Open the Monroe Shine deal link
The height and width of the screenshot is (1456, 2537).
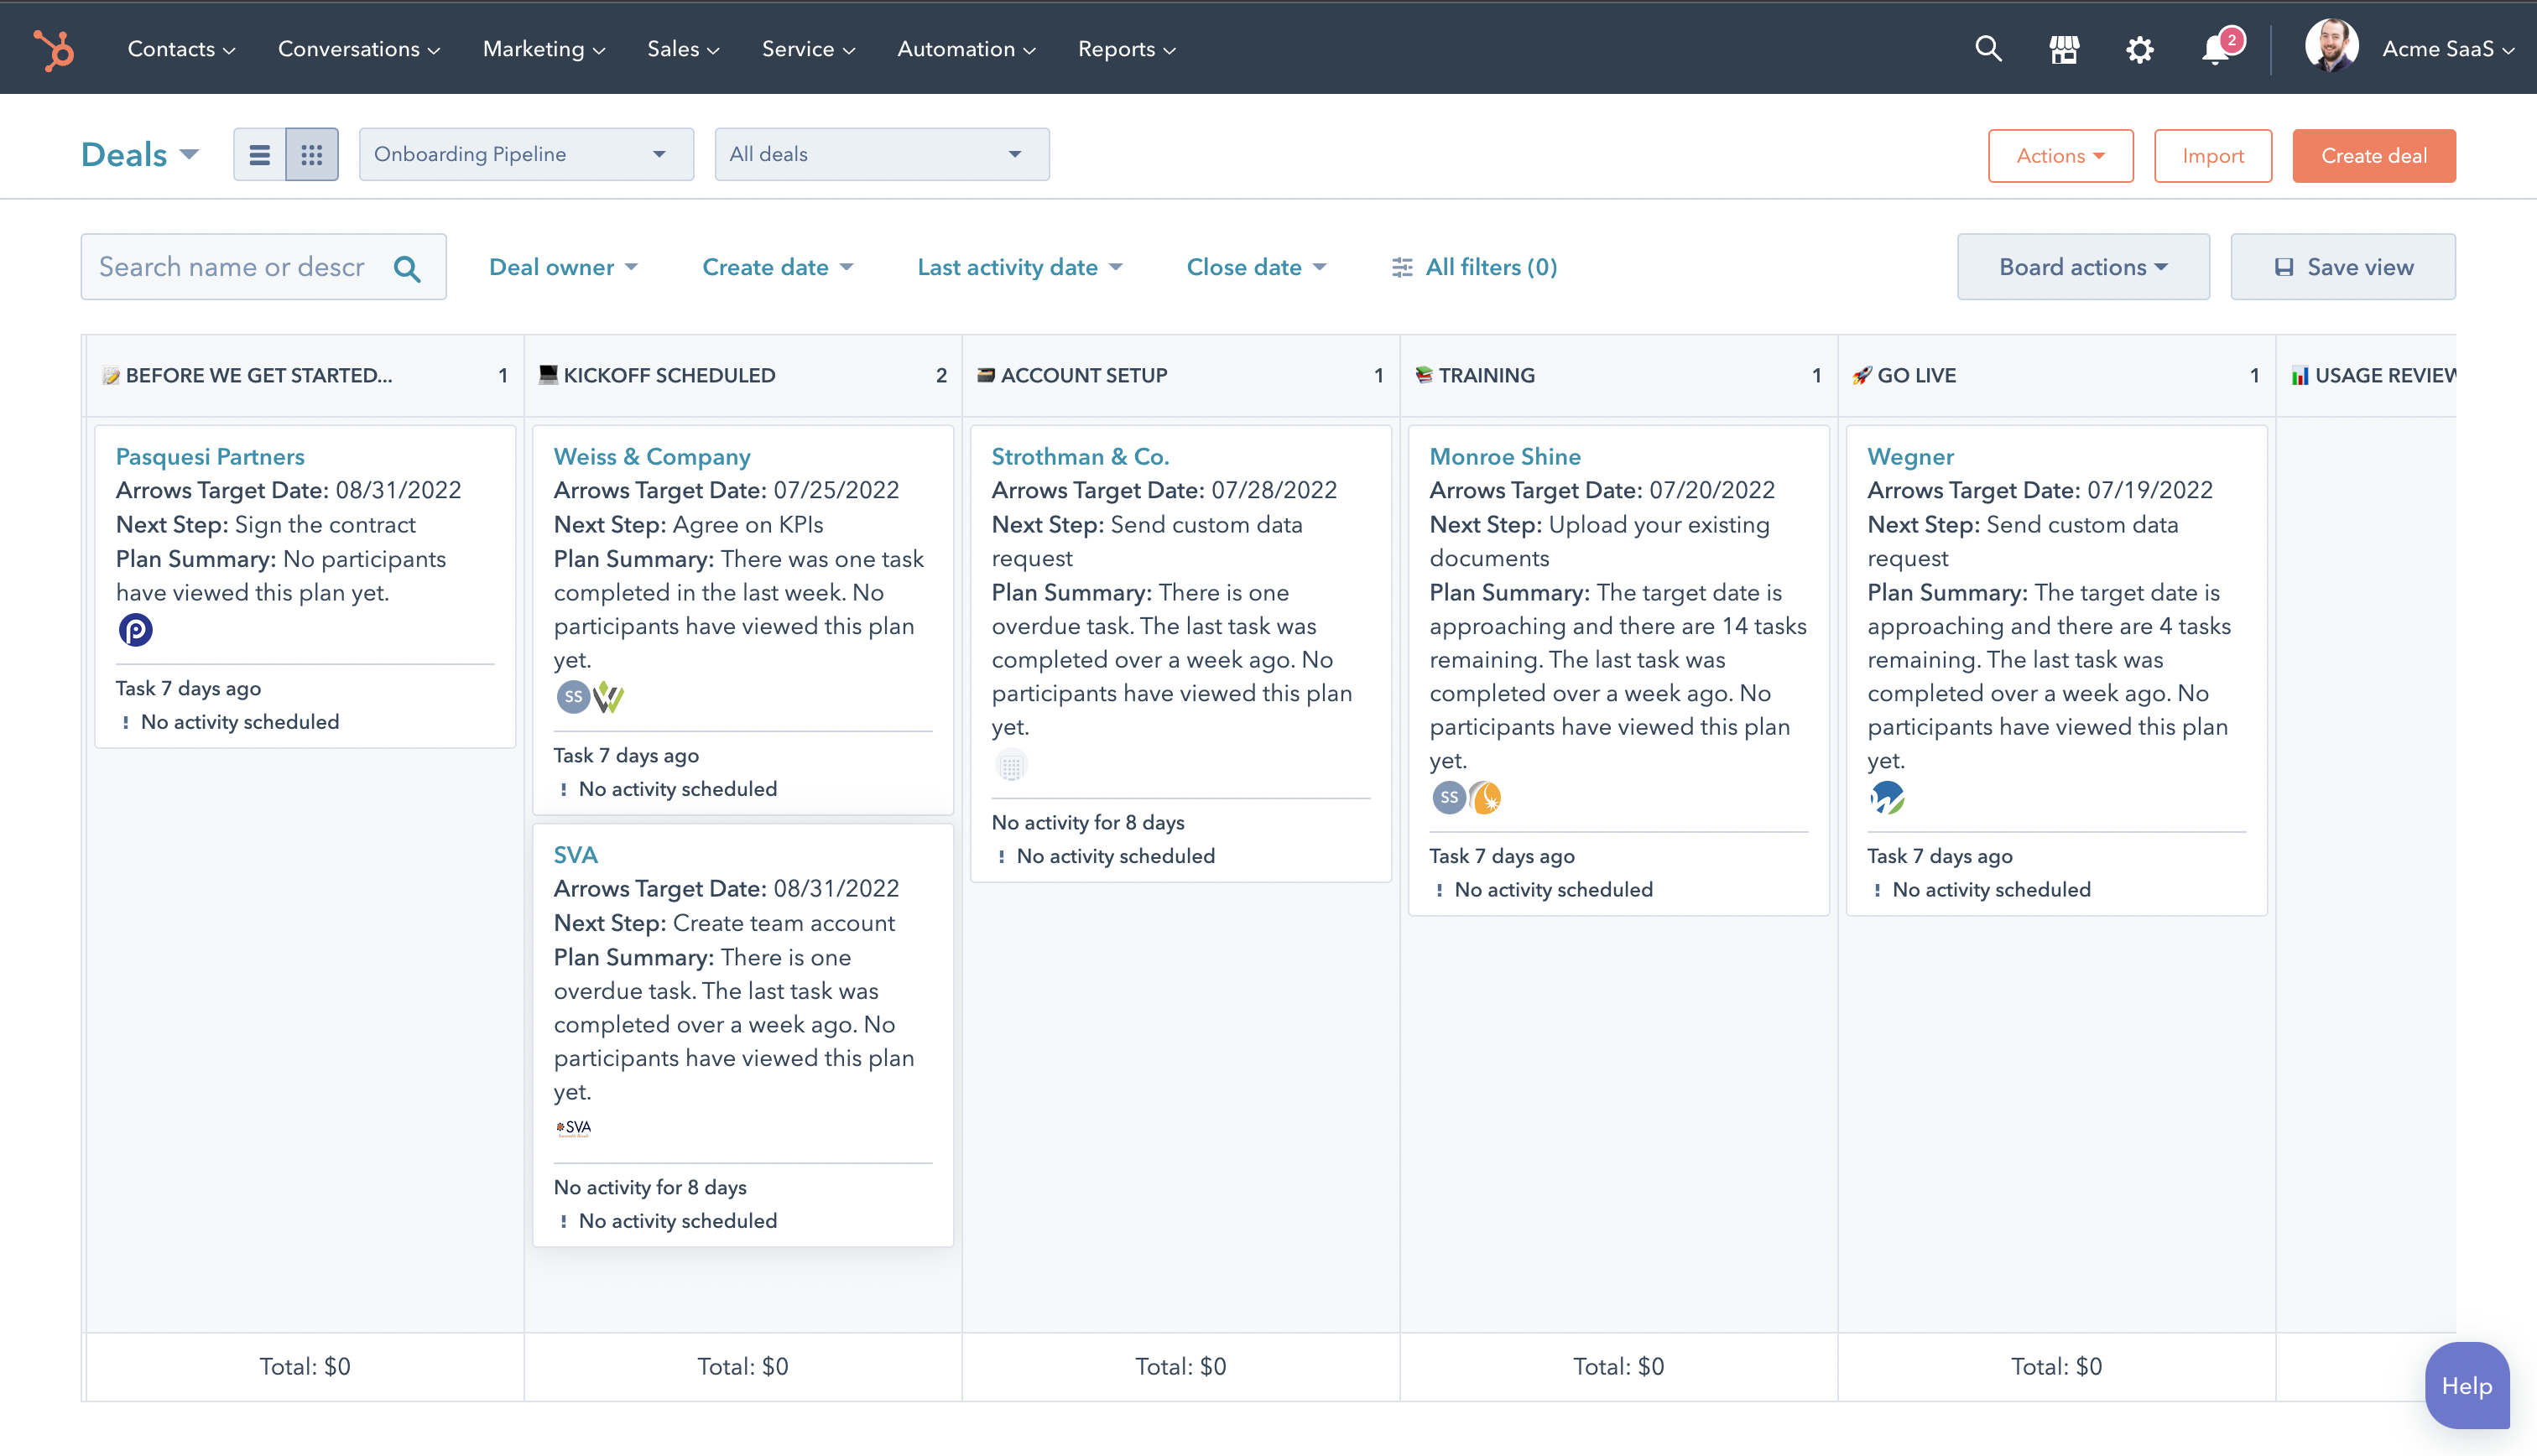(1504, 457)
